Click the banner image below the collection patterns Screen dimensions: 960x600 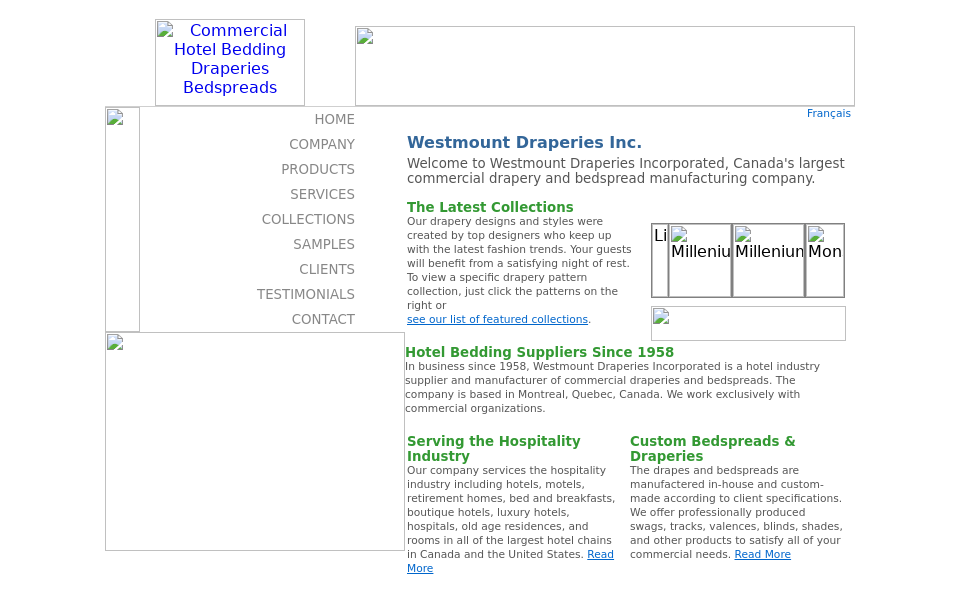point(748,323)
